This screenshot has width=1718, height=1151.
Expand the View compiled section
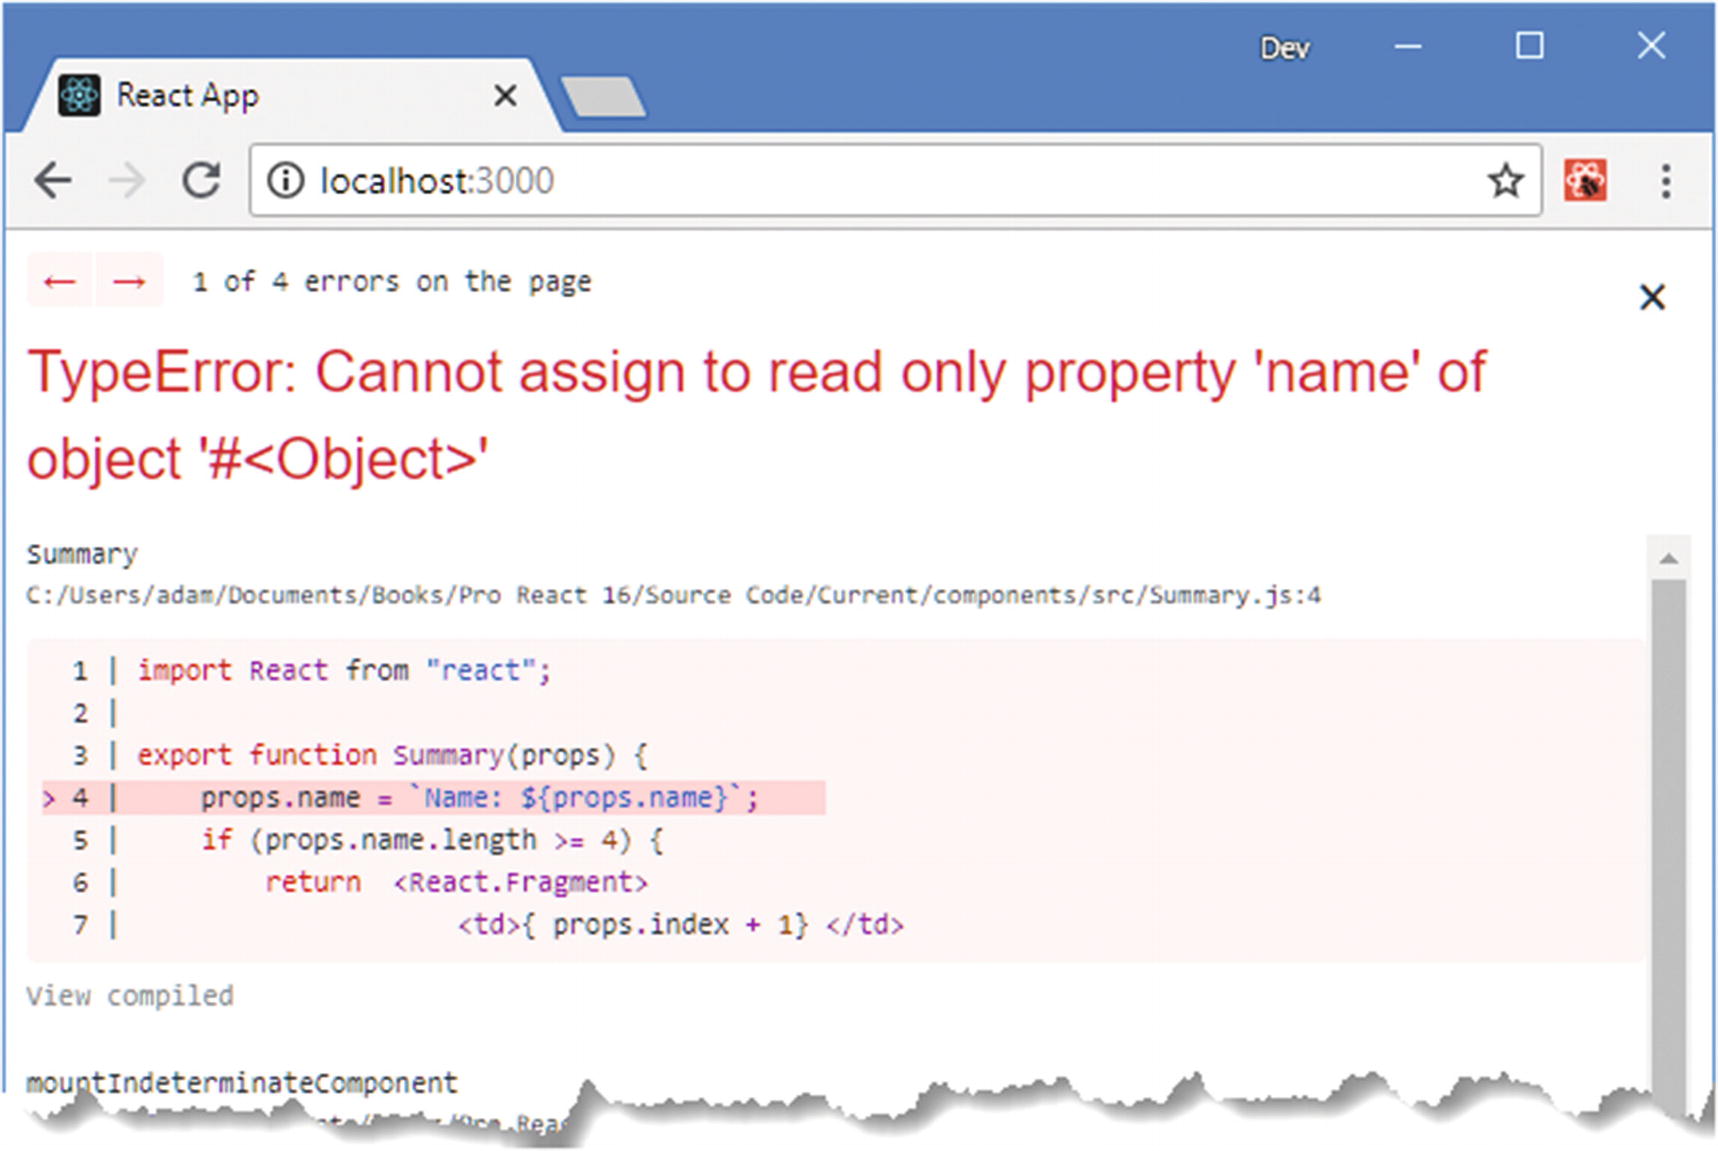tap(130, 996)
